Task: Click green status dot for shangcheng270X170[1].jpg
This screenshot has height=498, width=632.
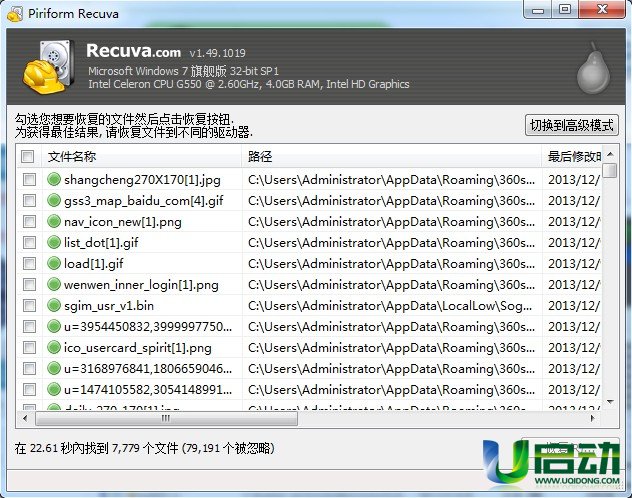Action: point(54,179)
